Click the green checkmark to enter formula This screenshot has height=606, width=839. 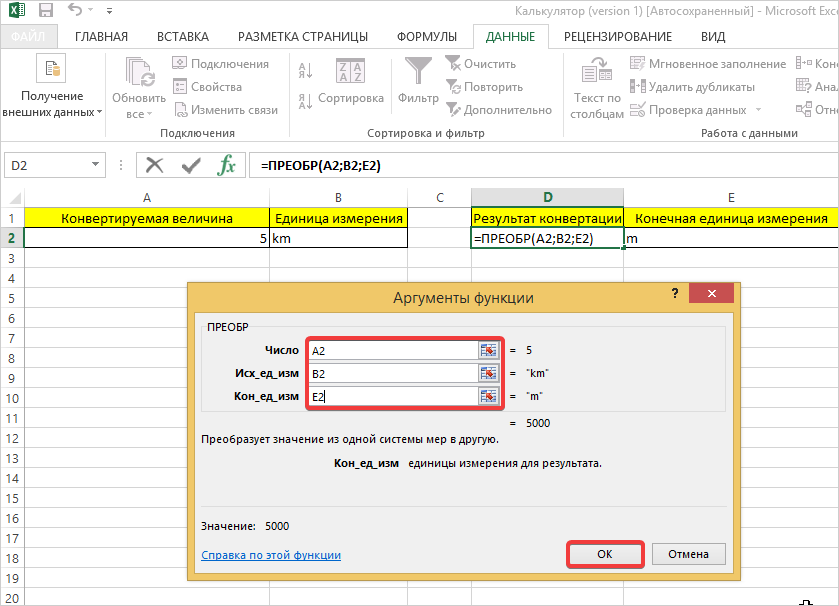click(191, 165)
